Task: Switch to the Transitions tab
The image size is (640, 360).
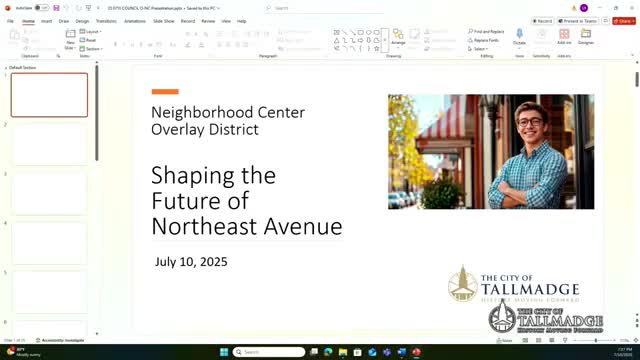Action: click(x=106, y=21)
